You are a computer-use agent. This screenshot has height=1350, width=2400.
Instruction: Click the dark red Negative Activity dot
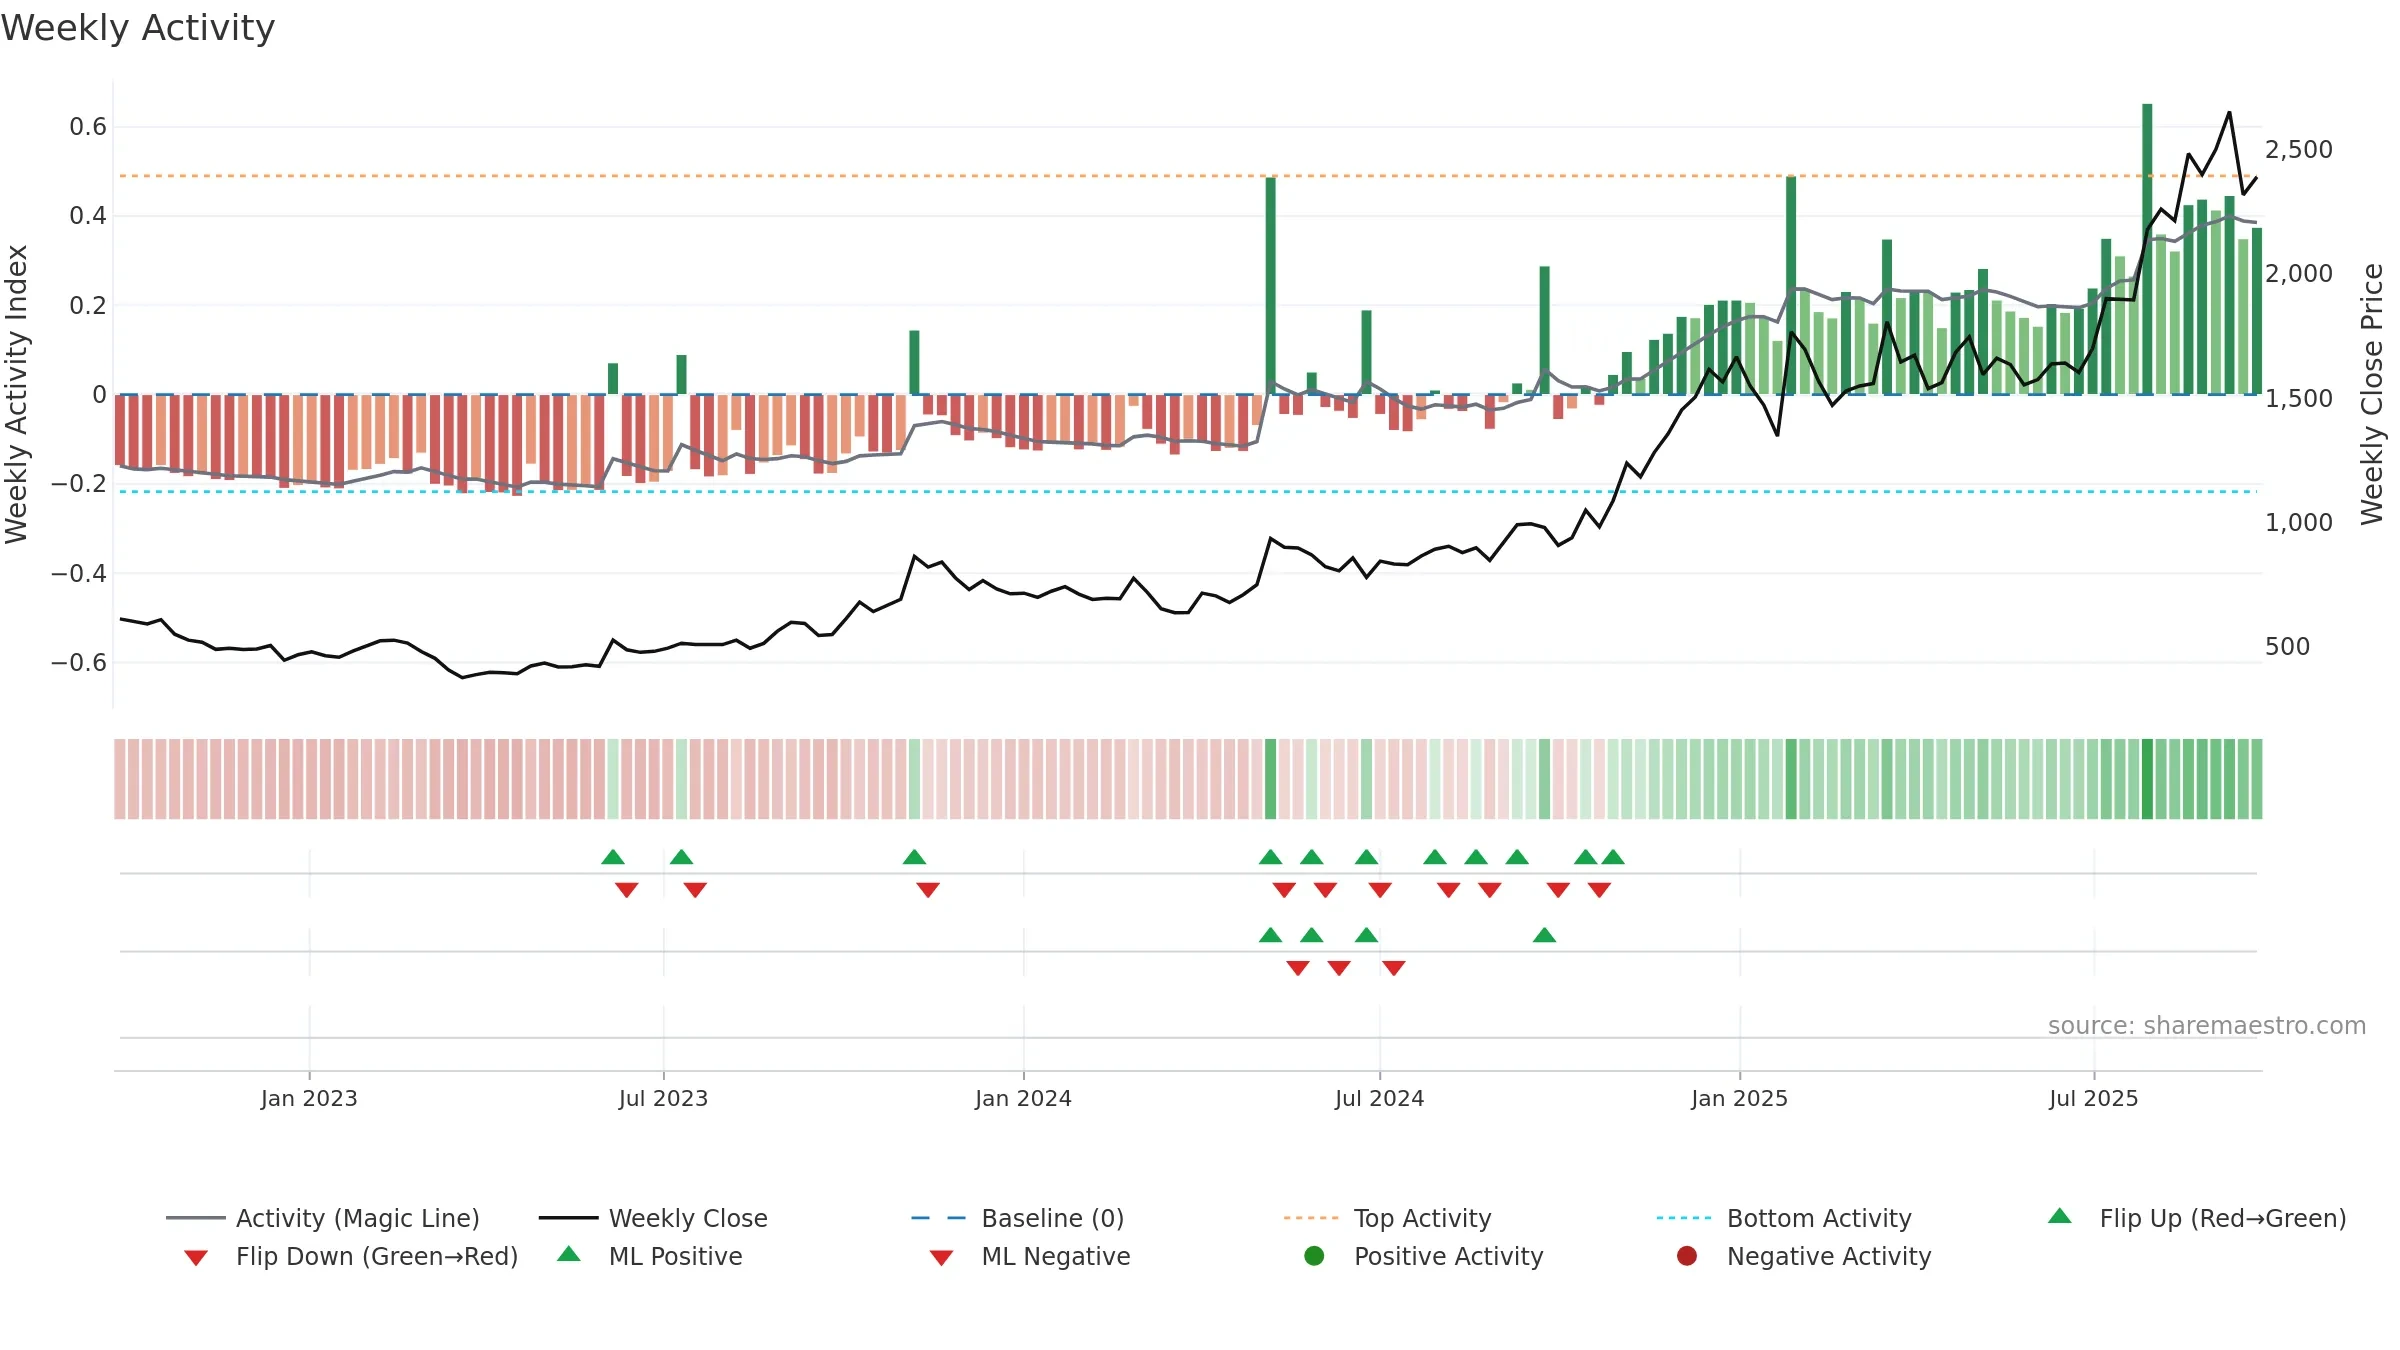[1687, 1256]
